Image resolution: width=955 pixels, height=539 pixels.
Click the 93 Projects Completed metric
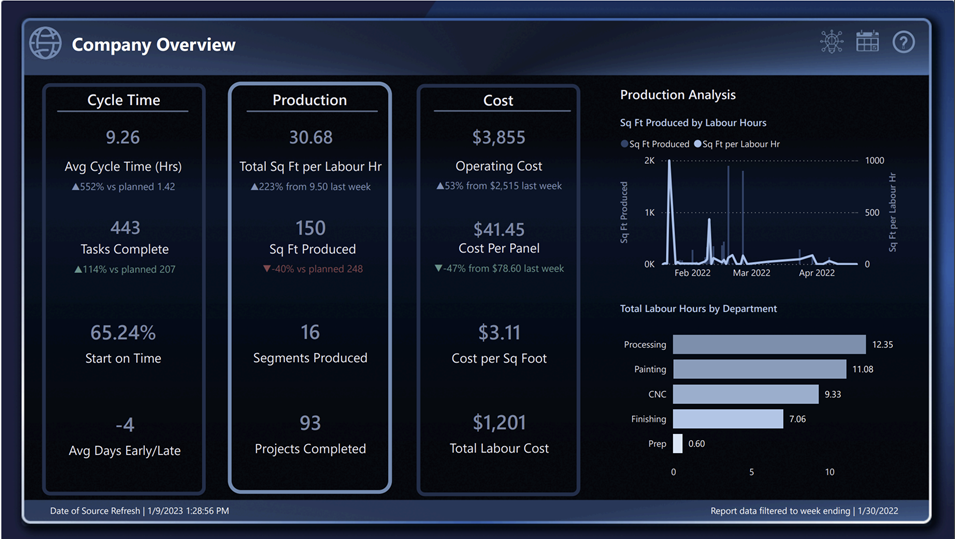(310, 423)
